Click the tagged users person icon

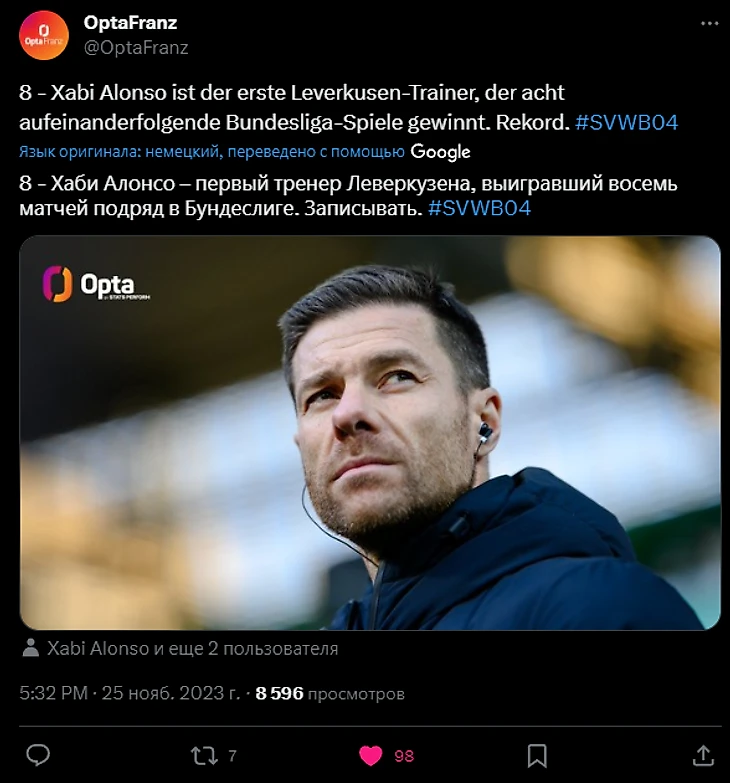(x=31, y=648)
